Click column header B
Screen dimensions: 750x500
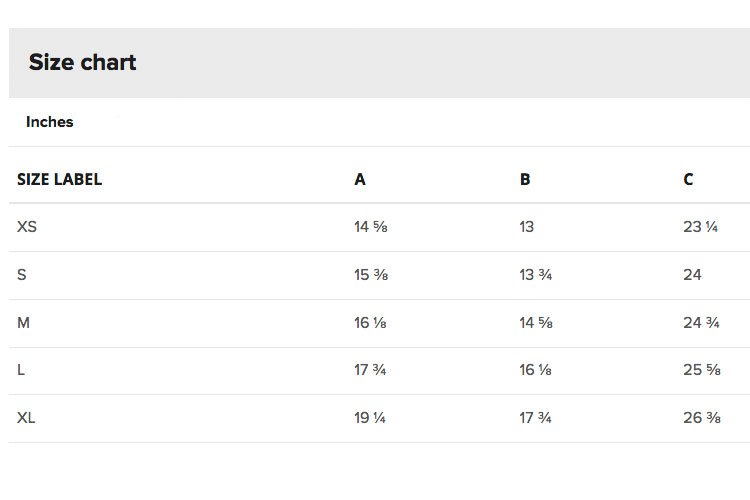(525, 179)
